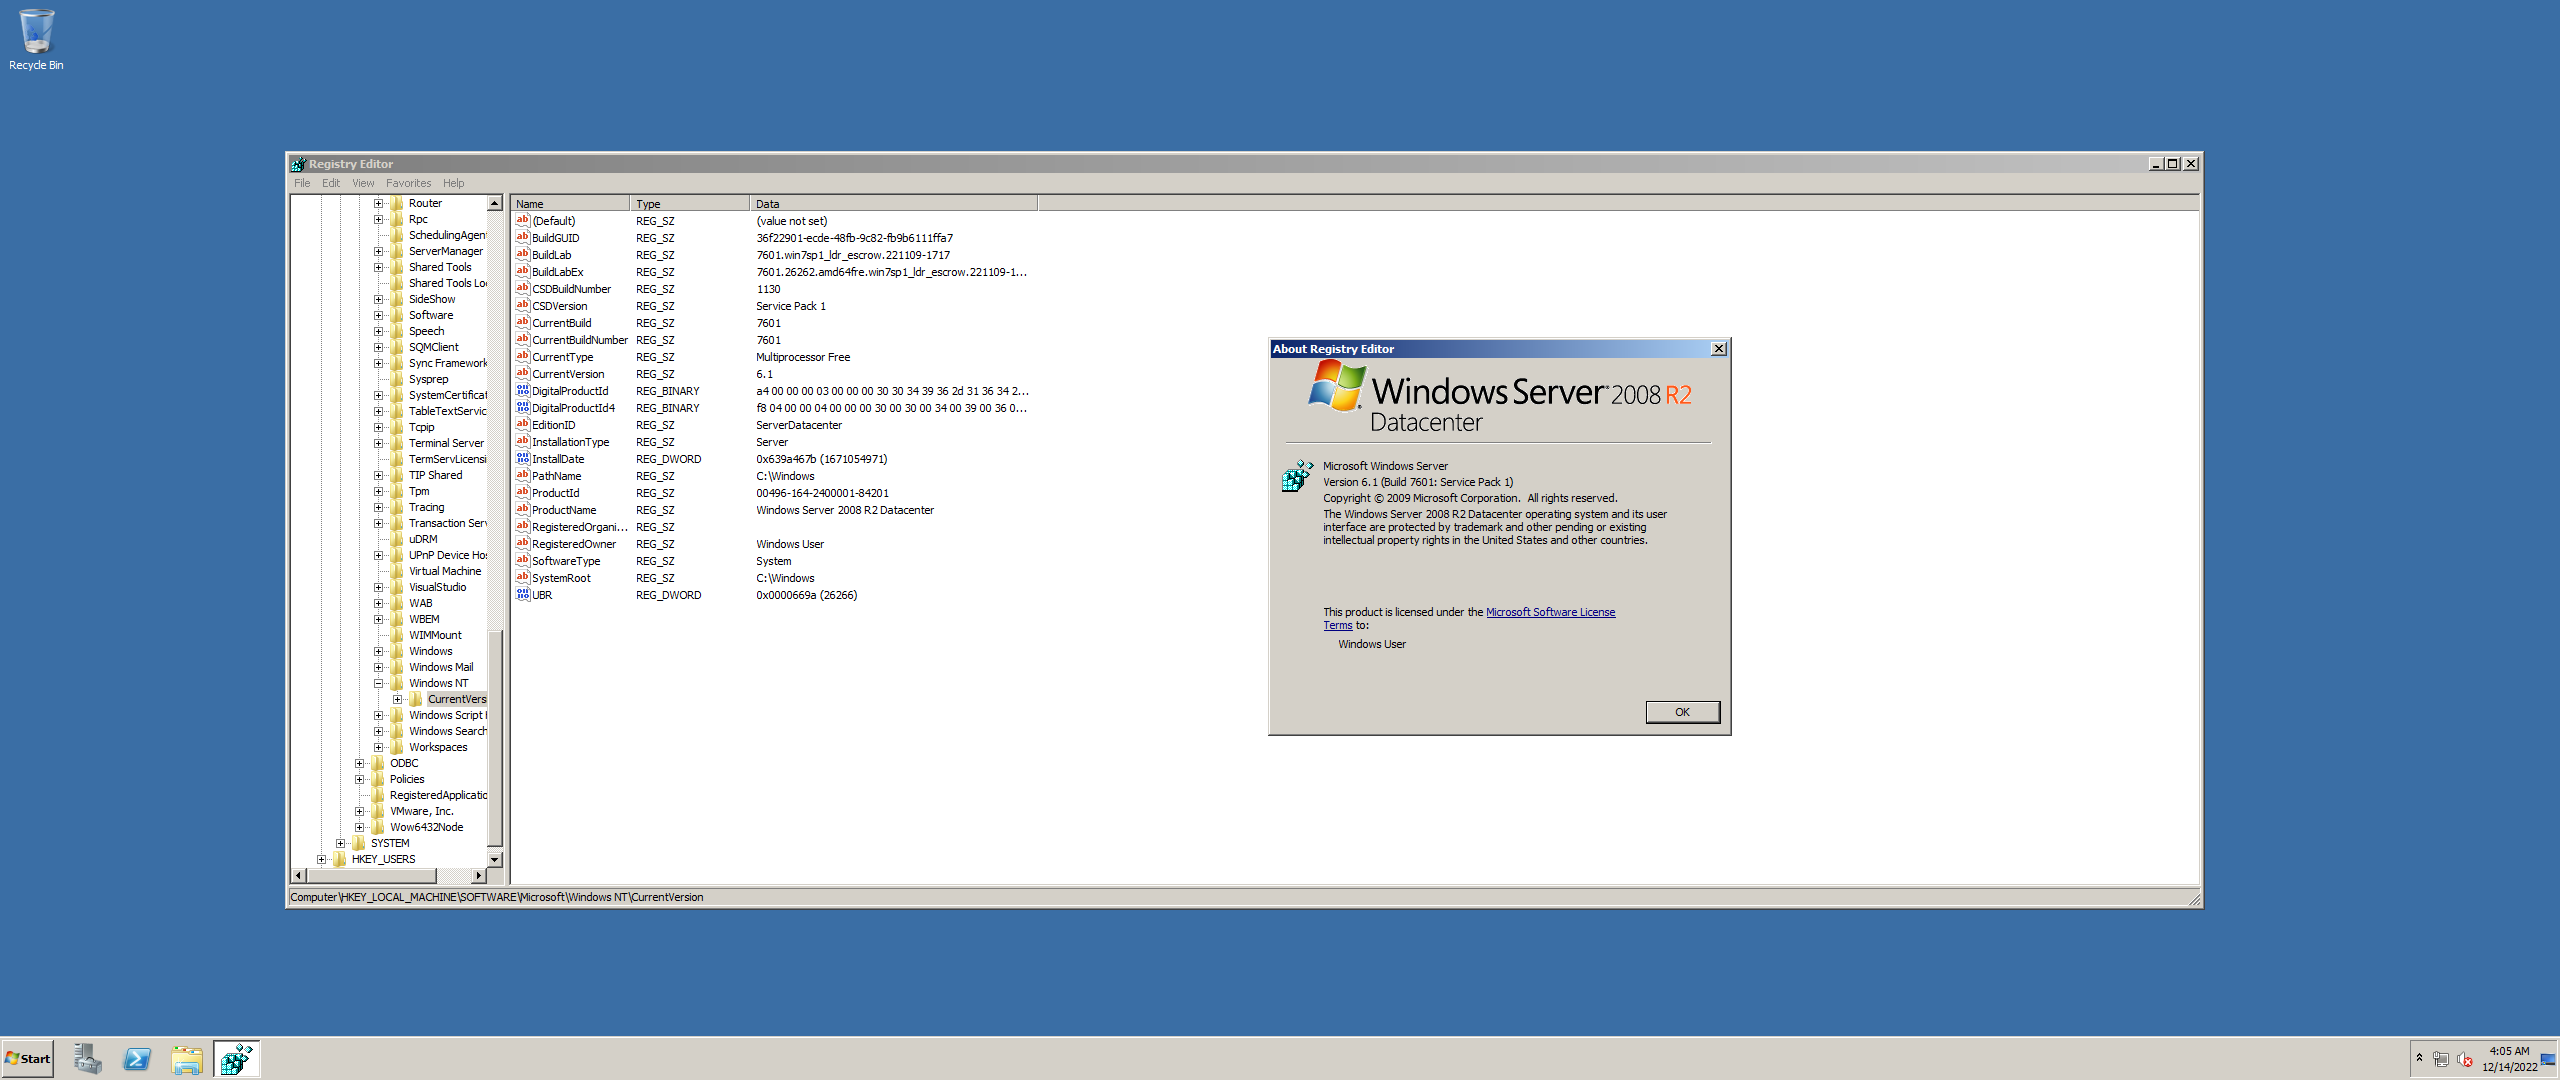The height and width of the screenshot is (1080, 2560).
Task: Click the Data column header
Action: [x=893, y=203]
